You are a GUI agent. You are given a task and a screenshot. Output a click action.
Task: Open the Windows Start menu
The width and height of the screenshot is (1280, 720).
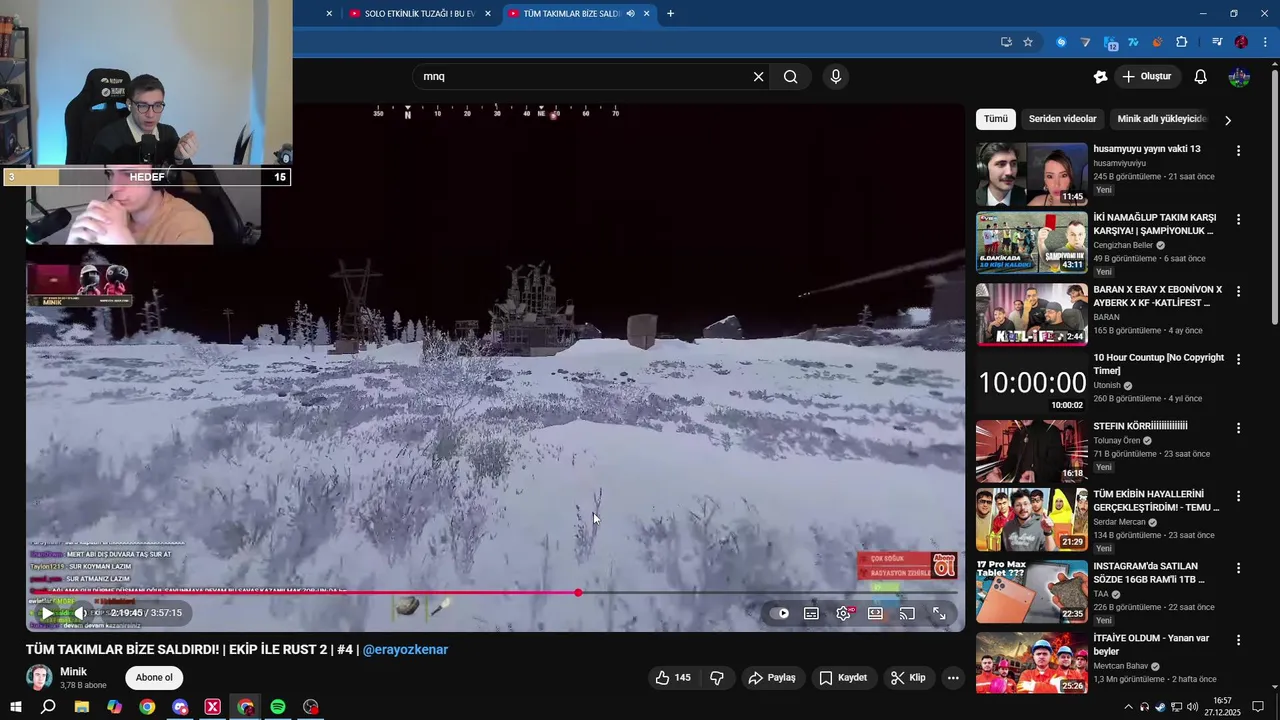pos(16,707)
